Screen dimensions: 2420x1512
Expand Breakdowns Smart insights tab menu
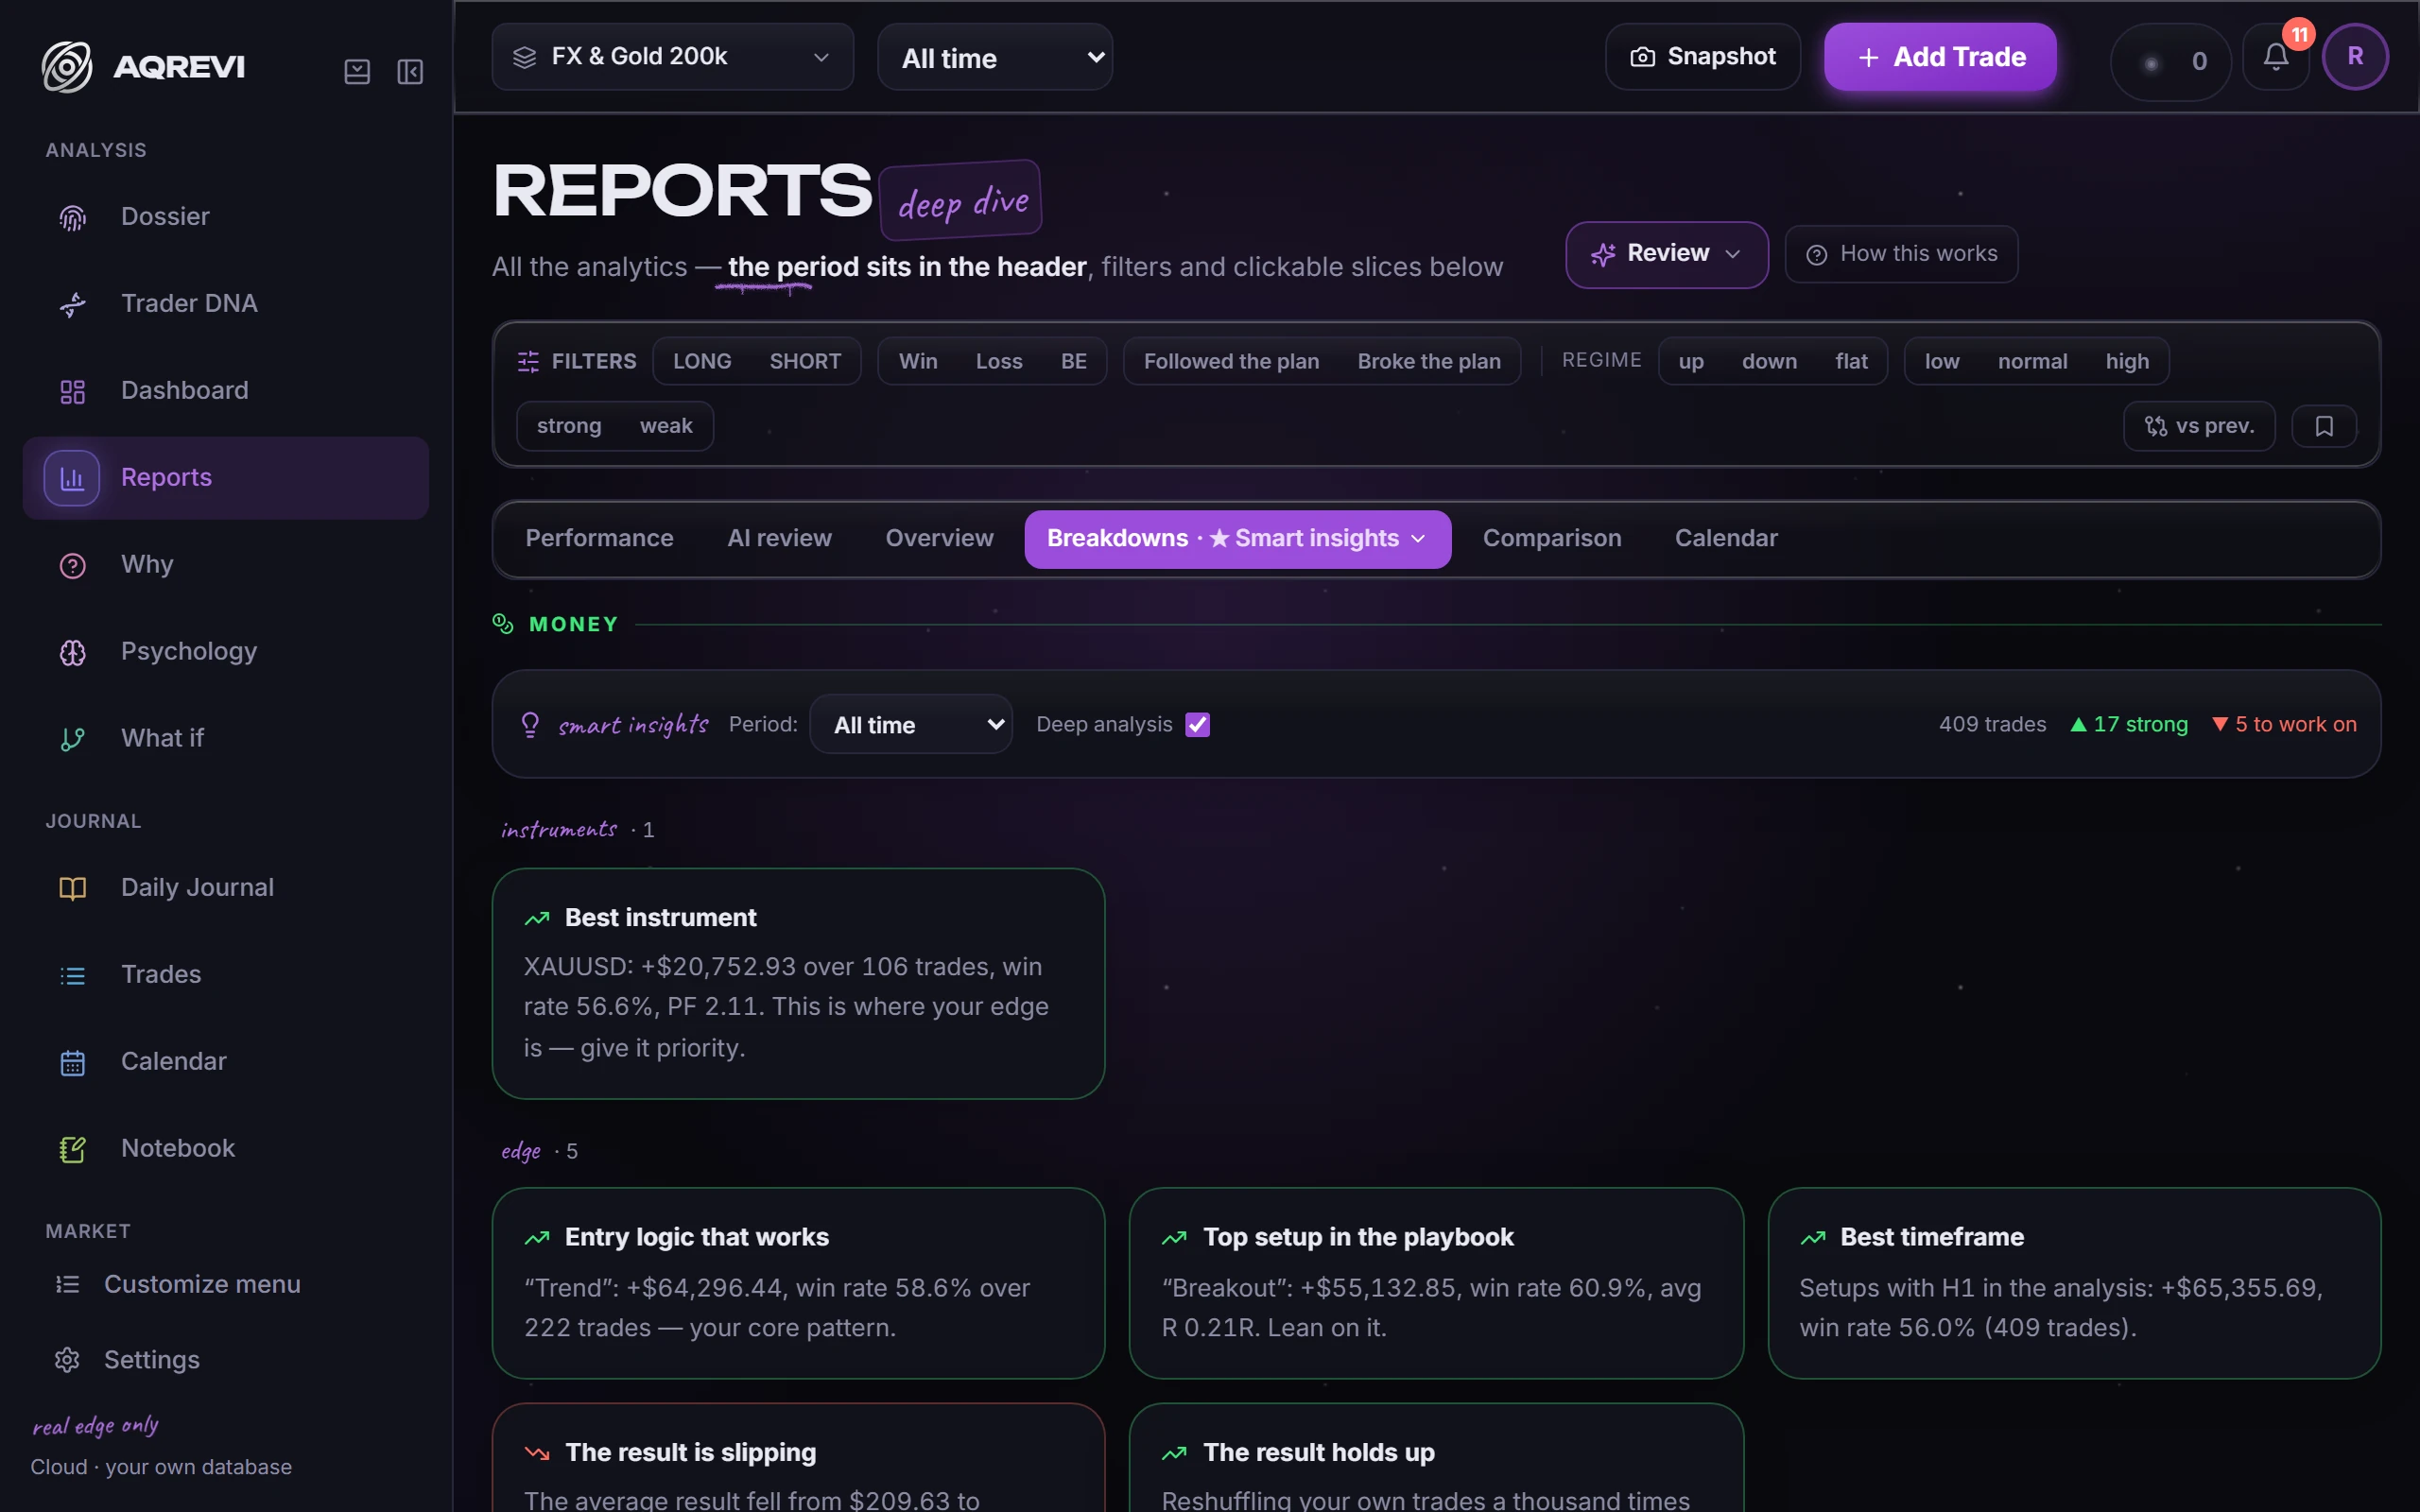click(1237, 539)
